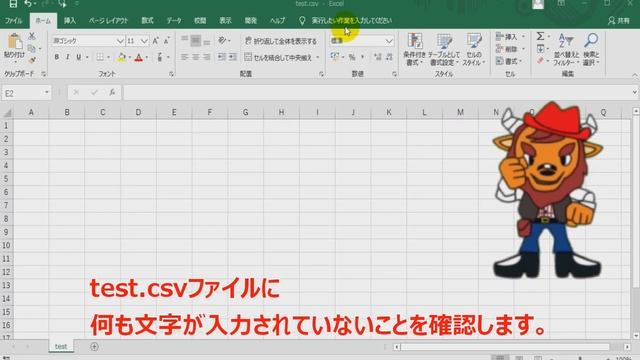Viewport: 640px width, 360px height.
Task: Click the Borders icon
Action: [100, 57]
